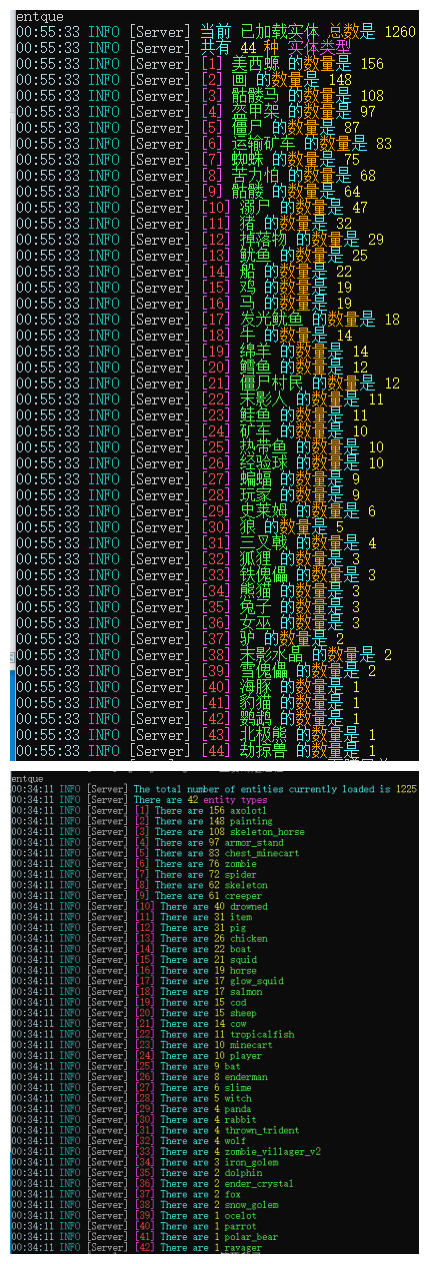
Task: Click the [26] 经验球 10 line
Action: [200, 463]
